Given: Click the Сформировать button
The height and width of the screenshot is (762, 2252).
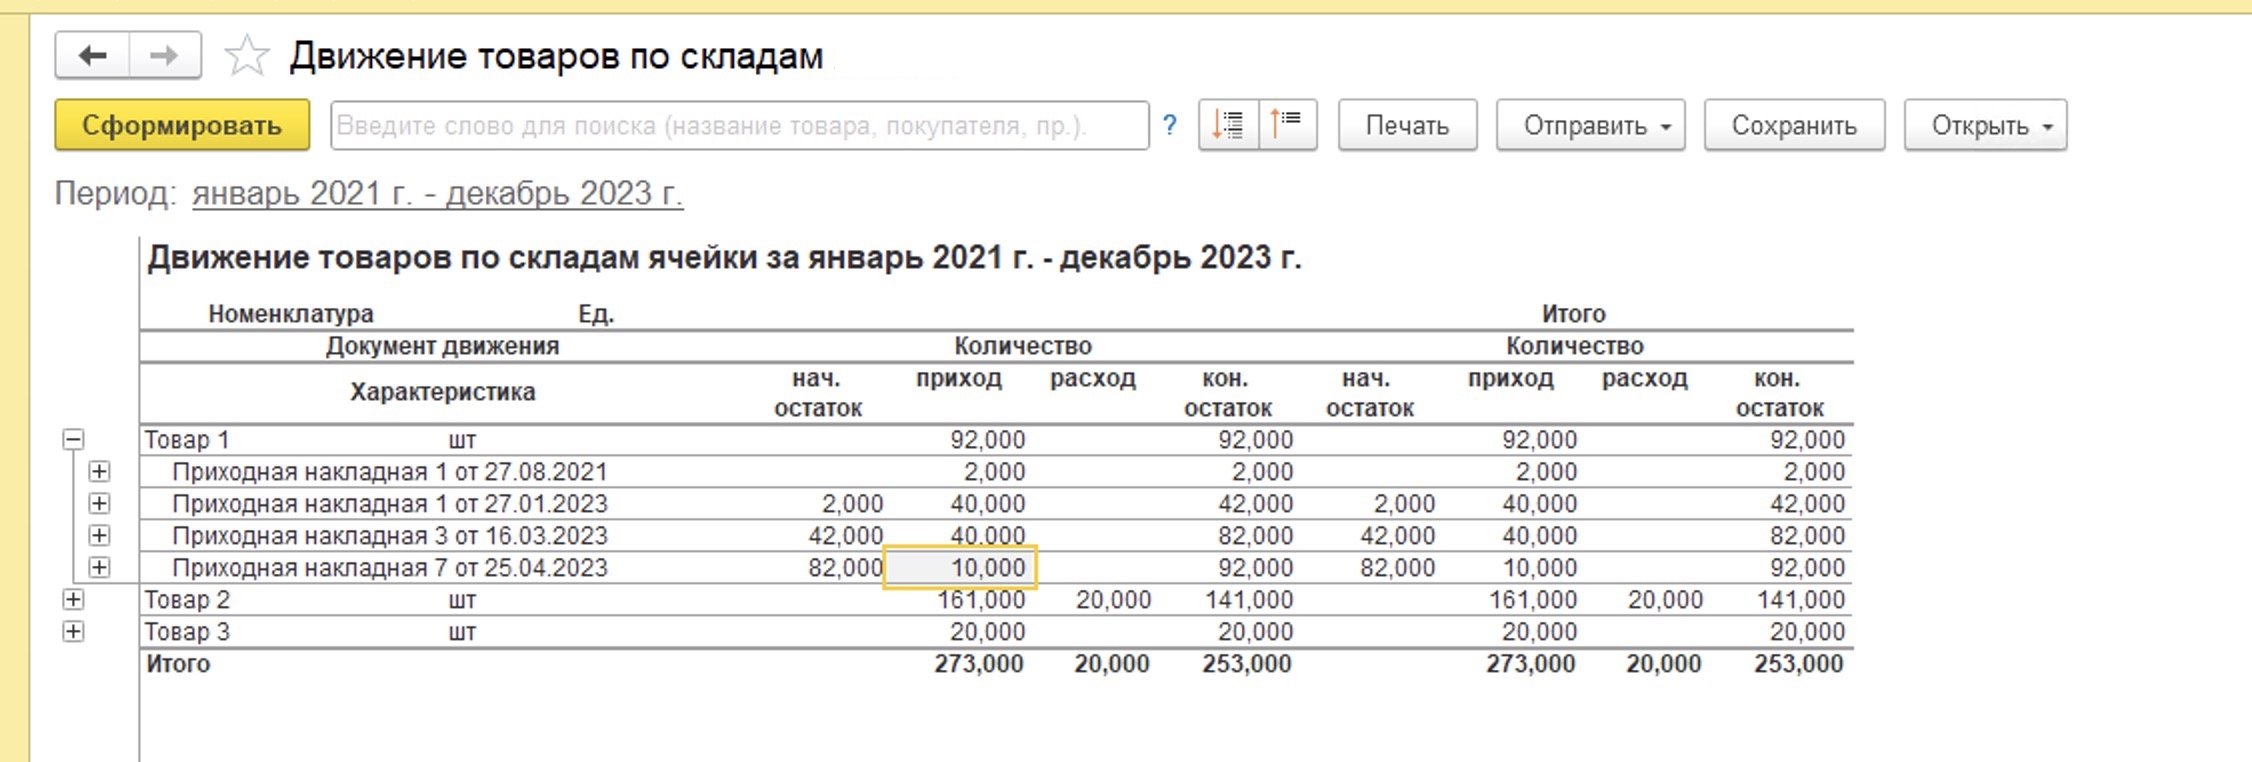Looking at the screenshot, I should tap(182, 125).
